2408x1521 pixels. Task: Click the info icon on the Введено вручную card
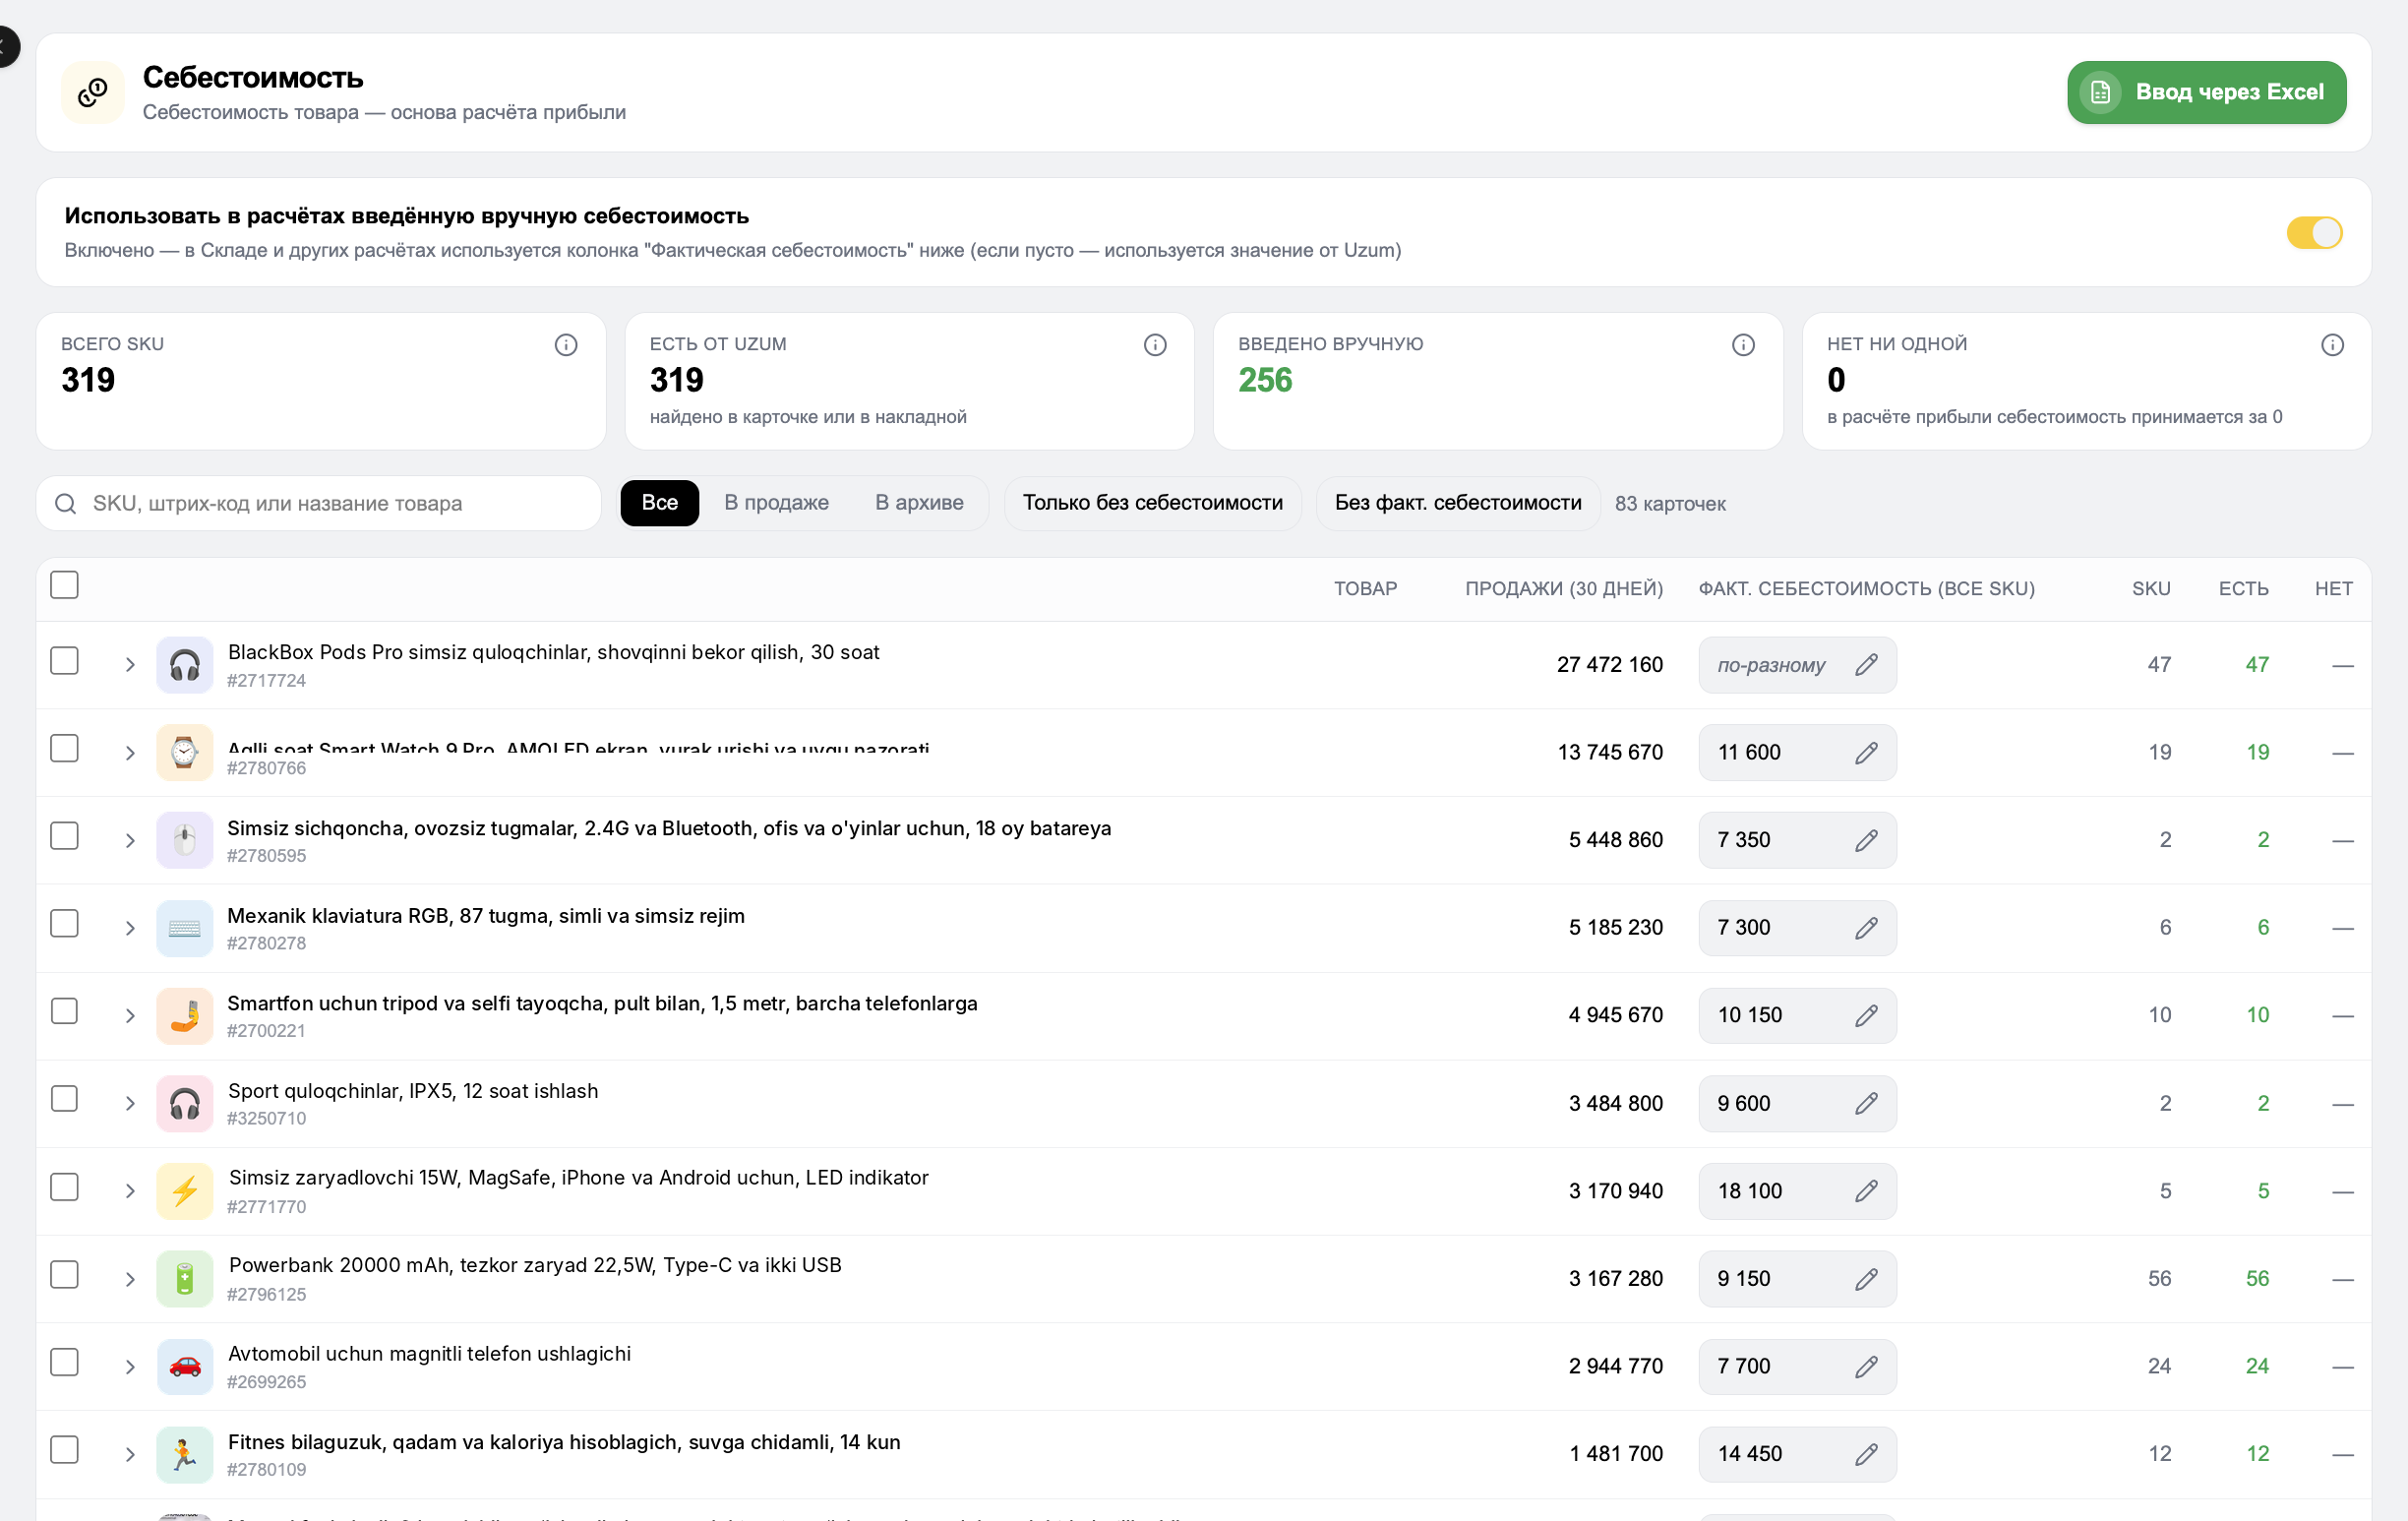(x=1743, y=345)
